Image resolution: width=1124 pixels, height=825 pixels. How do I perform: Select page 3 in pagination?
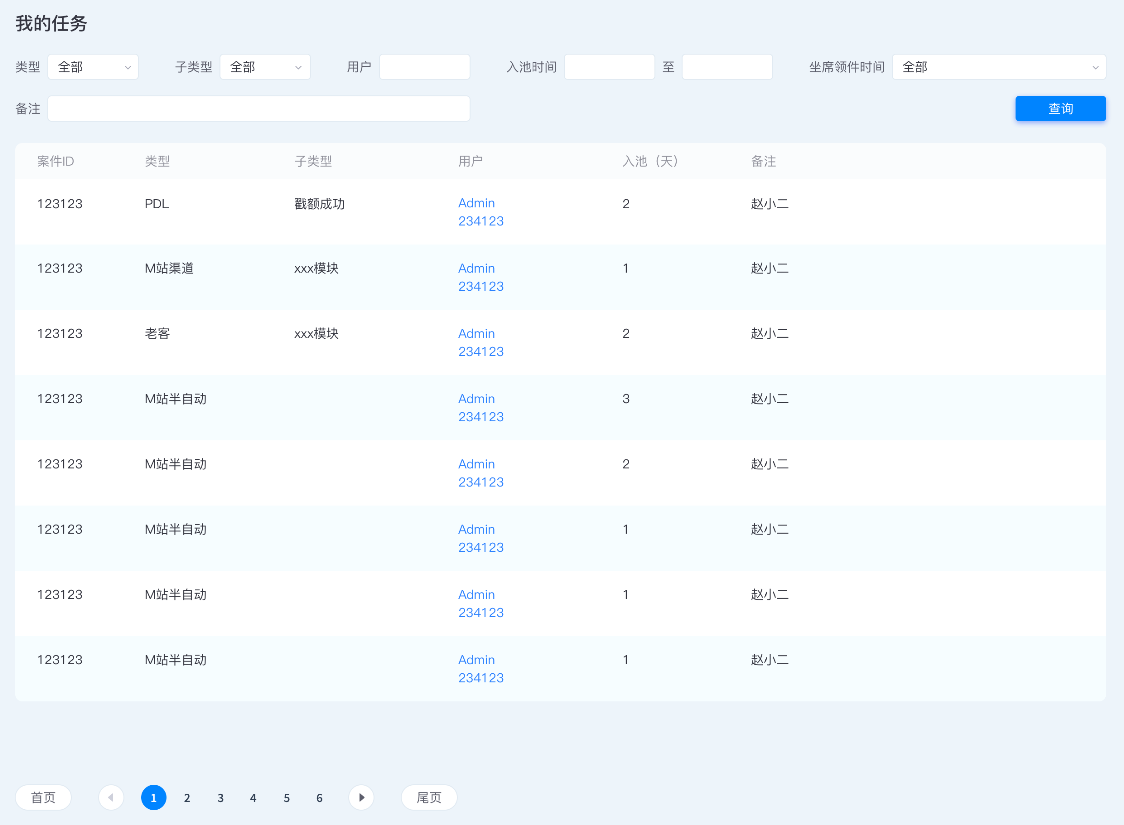[x=220, y=798]
